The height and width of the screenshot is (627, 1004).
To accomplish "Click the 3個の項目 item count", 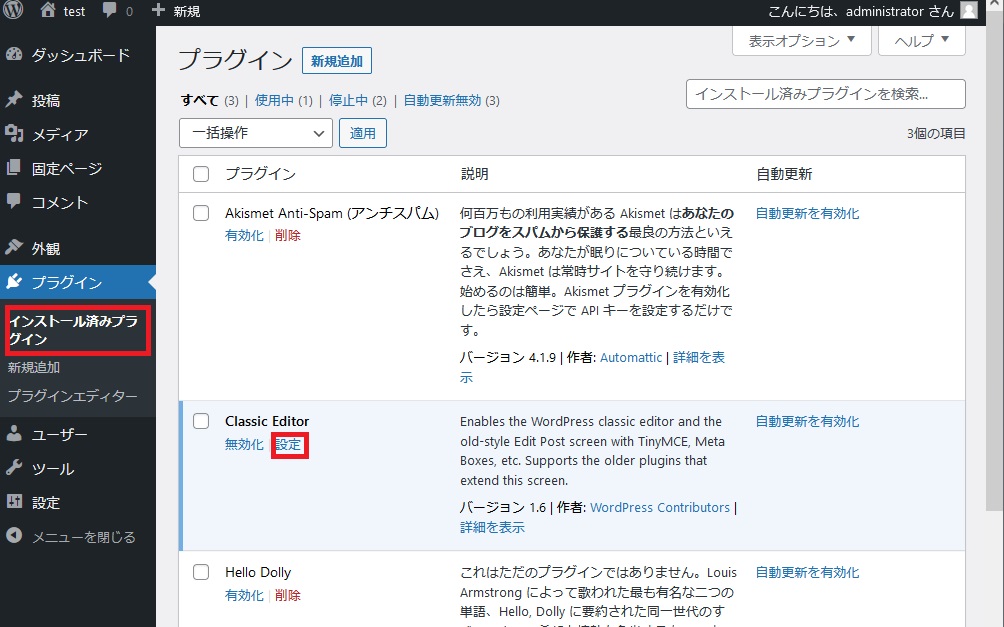I will point(935,133).
